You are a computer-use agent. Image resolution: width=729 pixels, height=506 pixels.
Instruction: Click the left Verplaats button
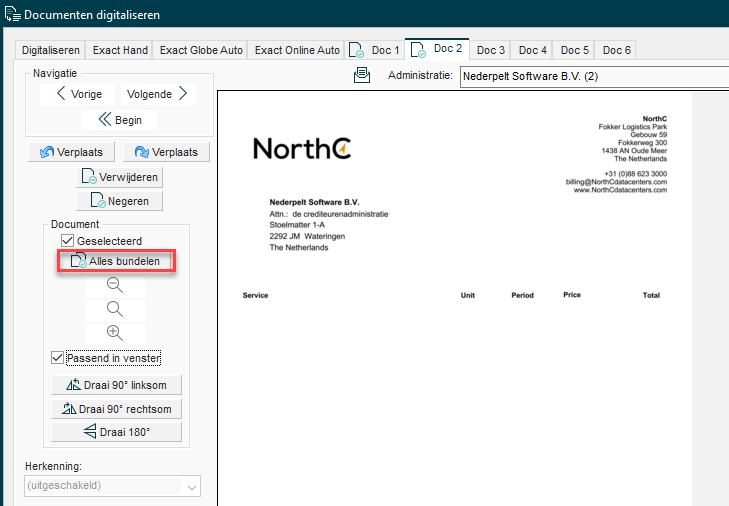click(72, 152)
